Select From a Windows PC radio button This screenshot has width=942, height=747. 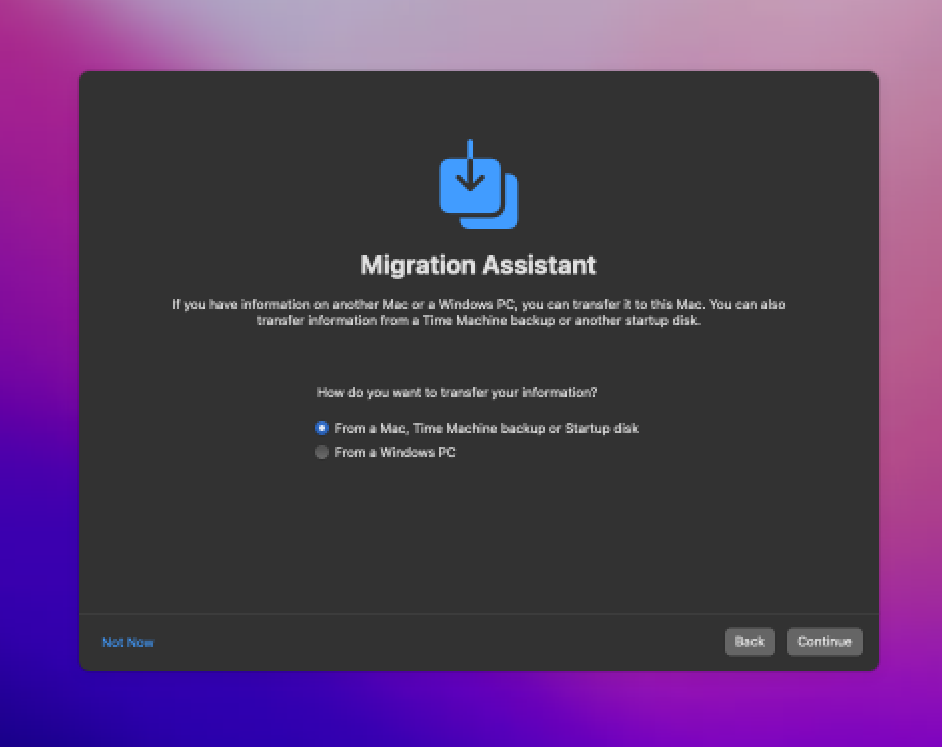[322, 452]
